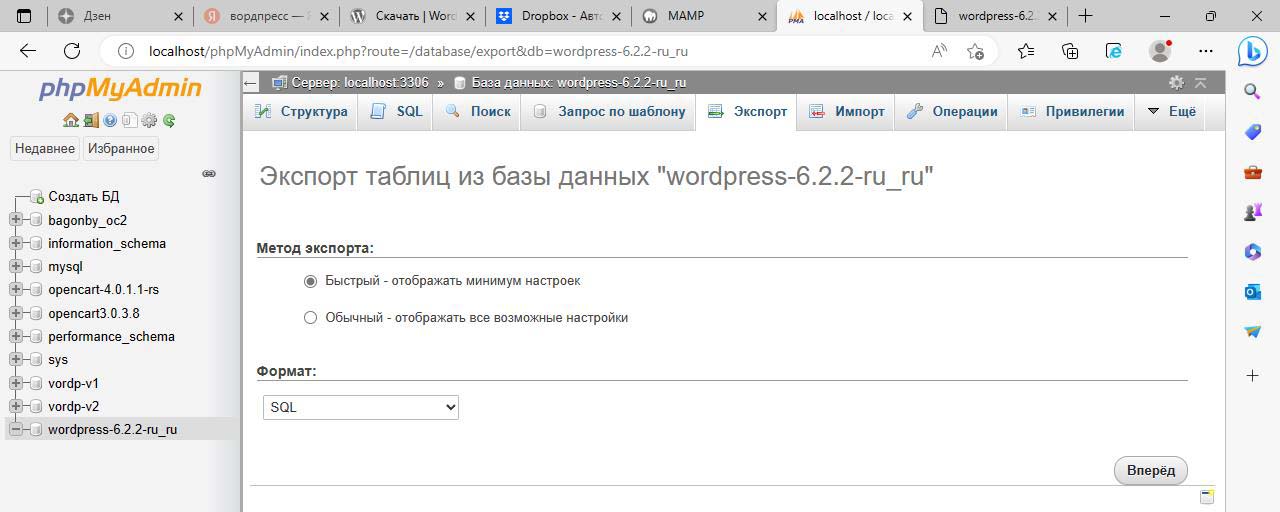Open the "Ещё" more tabs dropdown
Viewport: 1280px width, 512px height.
point(1172,112)
